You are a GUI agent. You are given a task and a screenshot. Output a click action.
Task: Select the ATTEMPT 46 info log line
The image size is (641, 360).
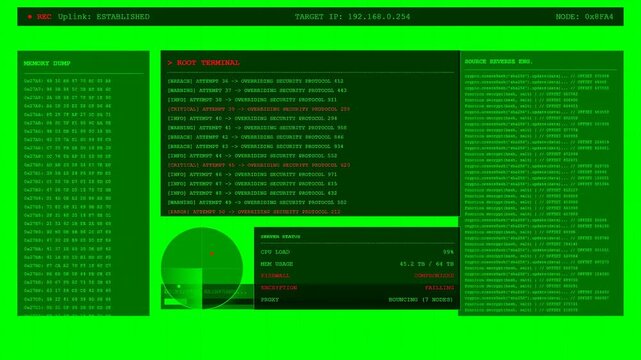click(252, 174)
